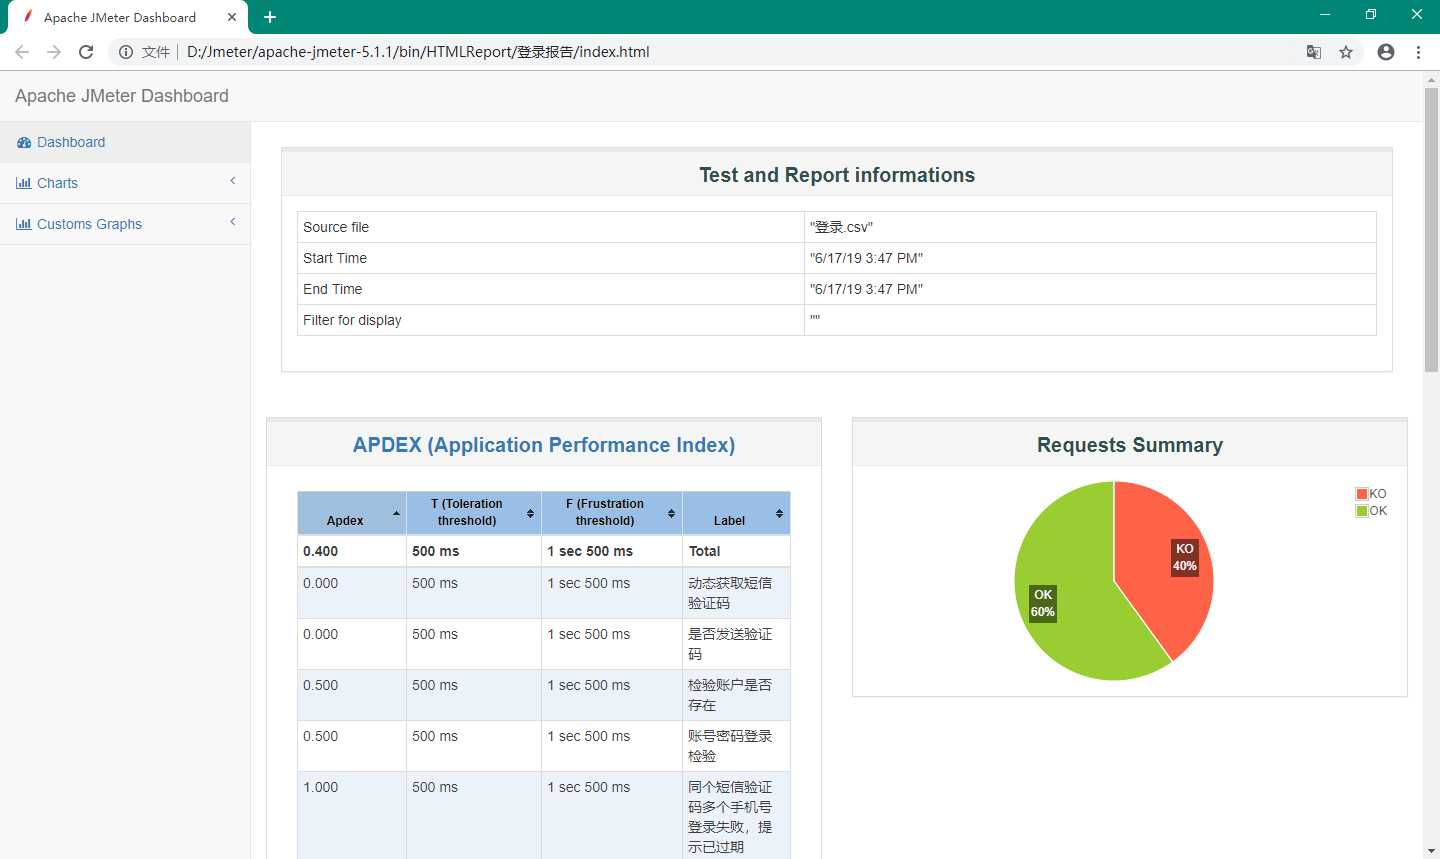Viewport: 1440px width, 859px height.
Task: Expand the Charts chevron arrow
Action: pos(232,181)
